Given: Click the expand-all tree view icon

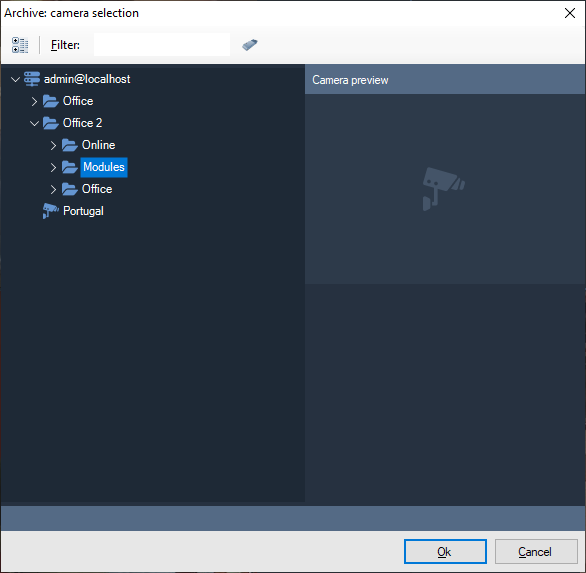Looking at the screenshot, I should pos(20,45).
